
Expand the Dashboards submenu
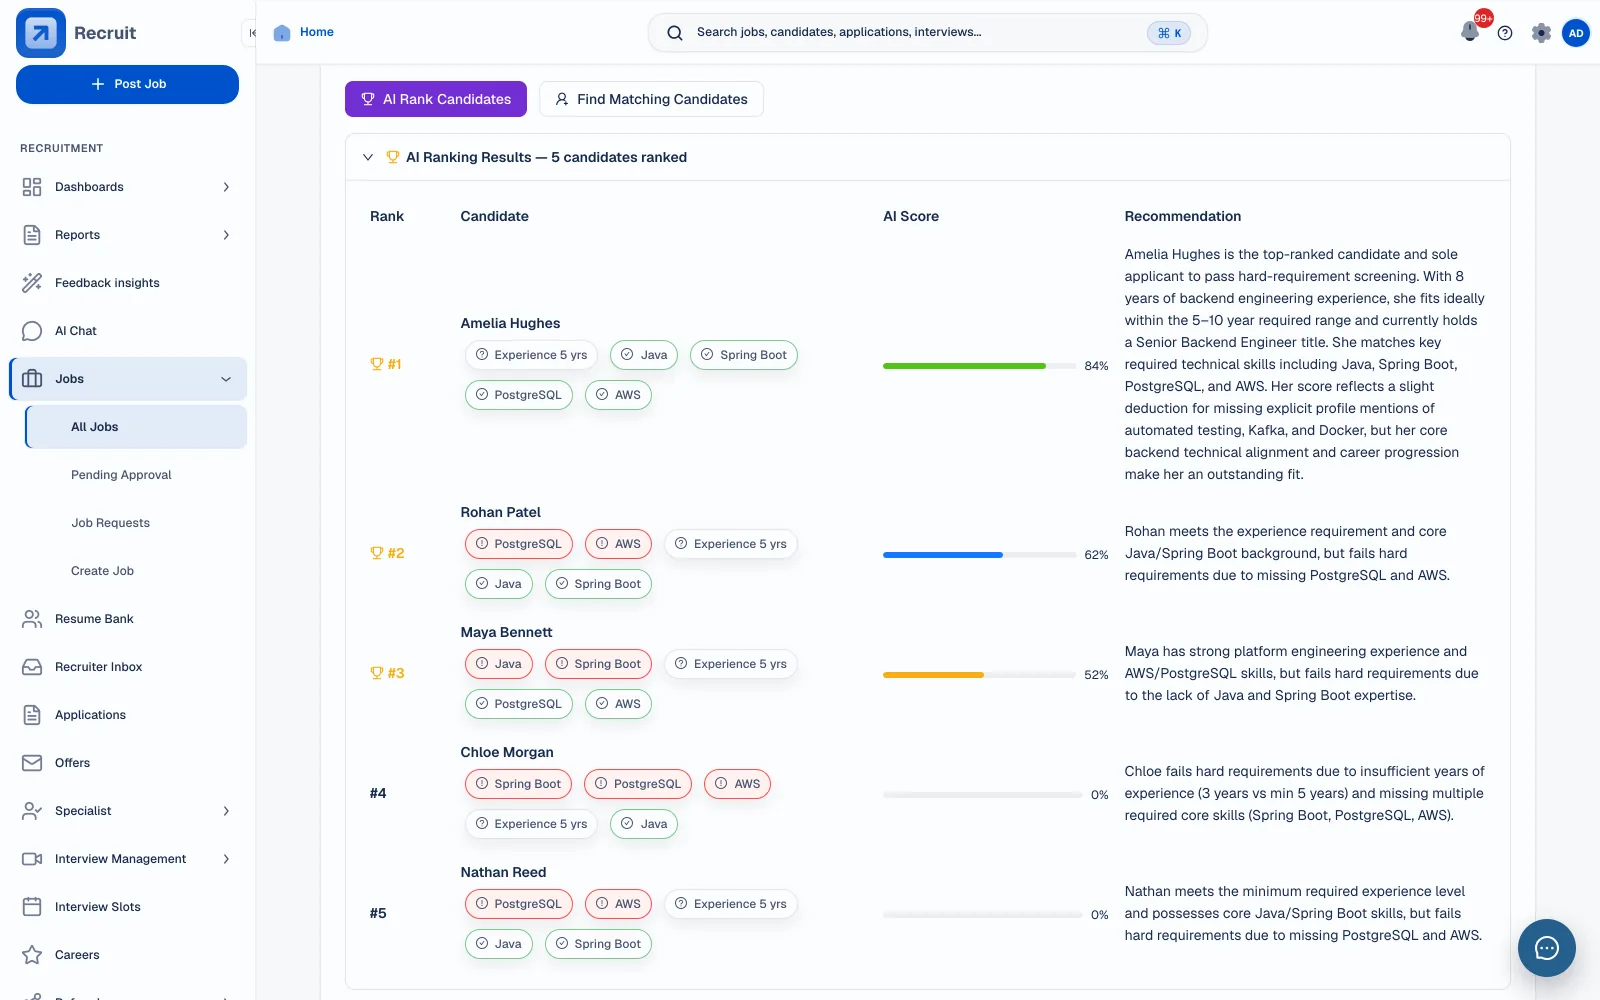click(226, 187)
